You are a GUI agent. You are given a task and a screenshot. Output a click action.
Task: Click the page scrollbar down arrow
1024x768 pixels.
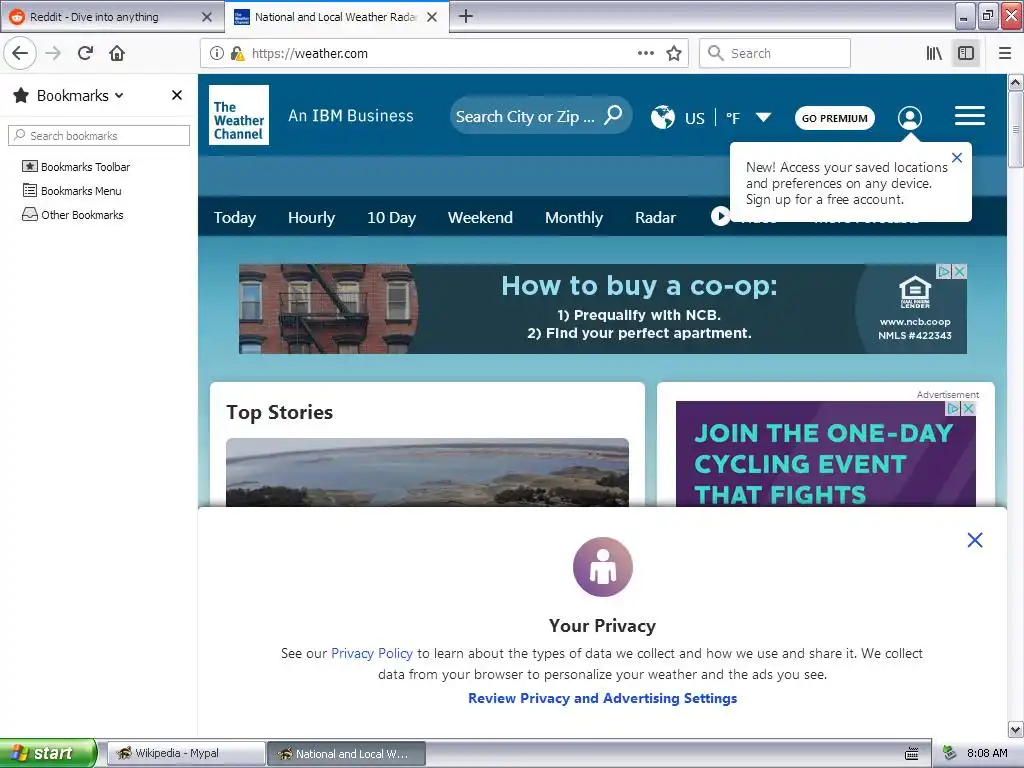click(x=1016, y=729)
